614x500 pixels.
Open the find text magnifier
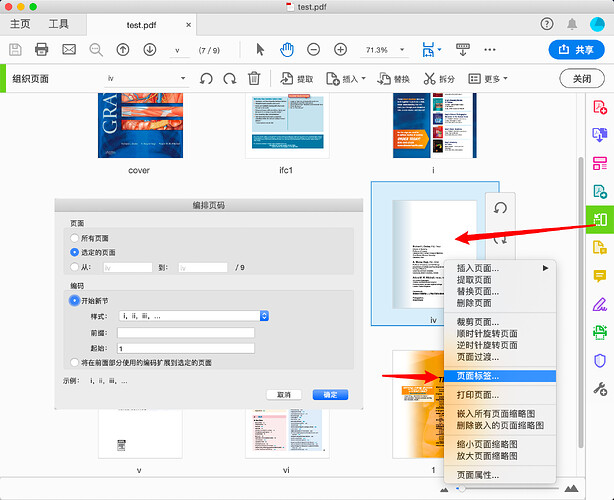coord(96,50)
